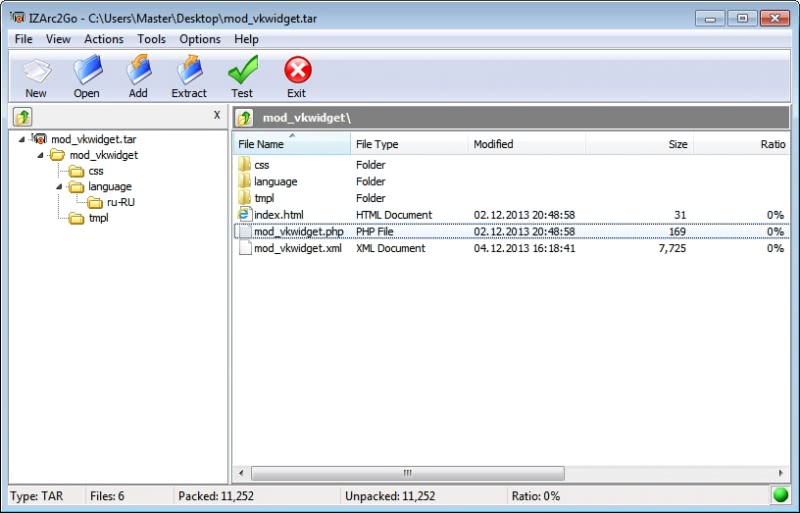Click the 'Ratio: 0%' status bar entry
The width and height of the screenshot is (800, 513).
coord(536,496)
